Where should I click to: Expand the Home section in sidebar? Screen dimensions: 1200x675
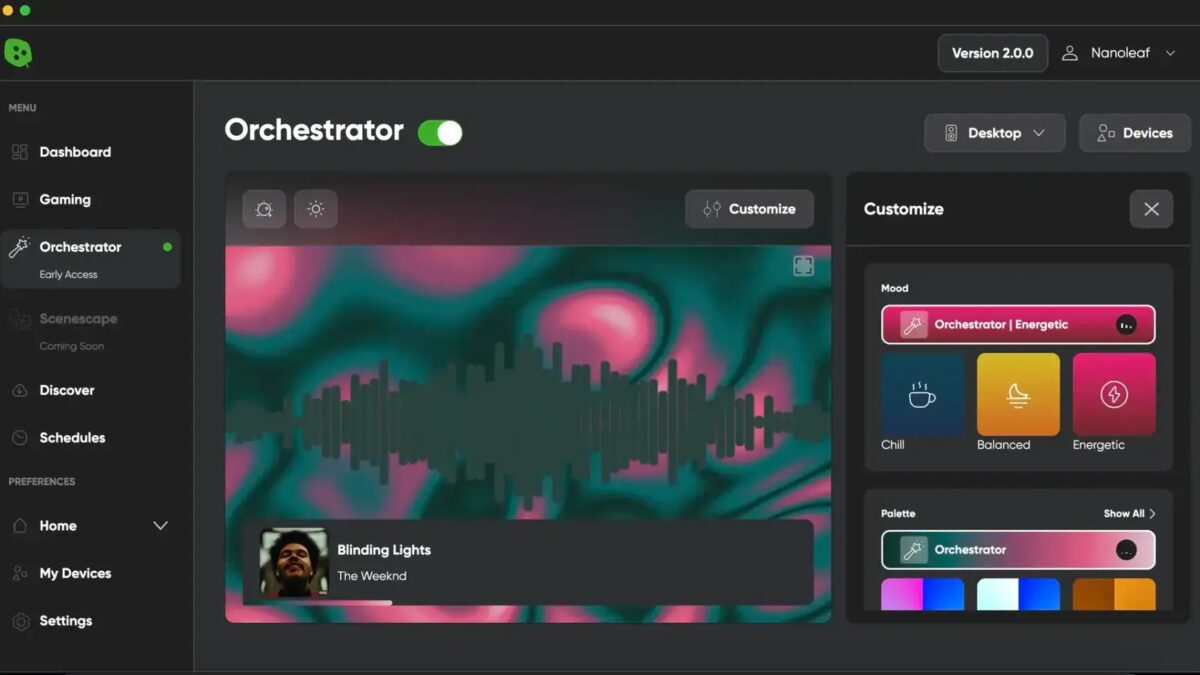160,526
